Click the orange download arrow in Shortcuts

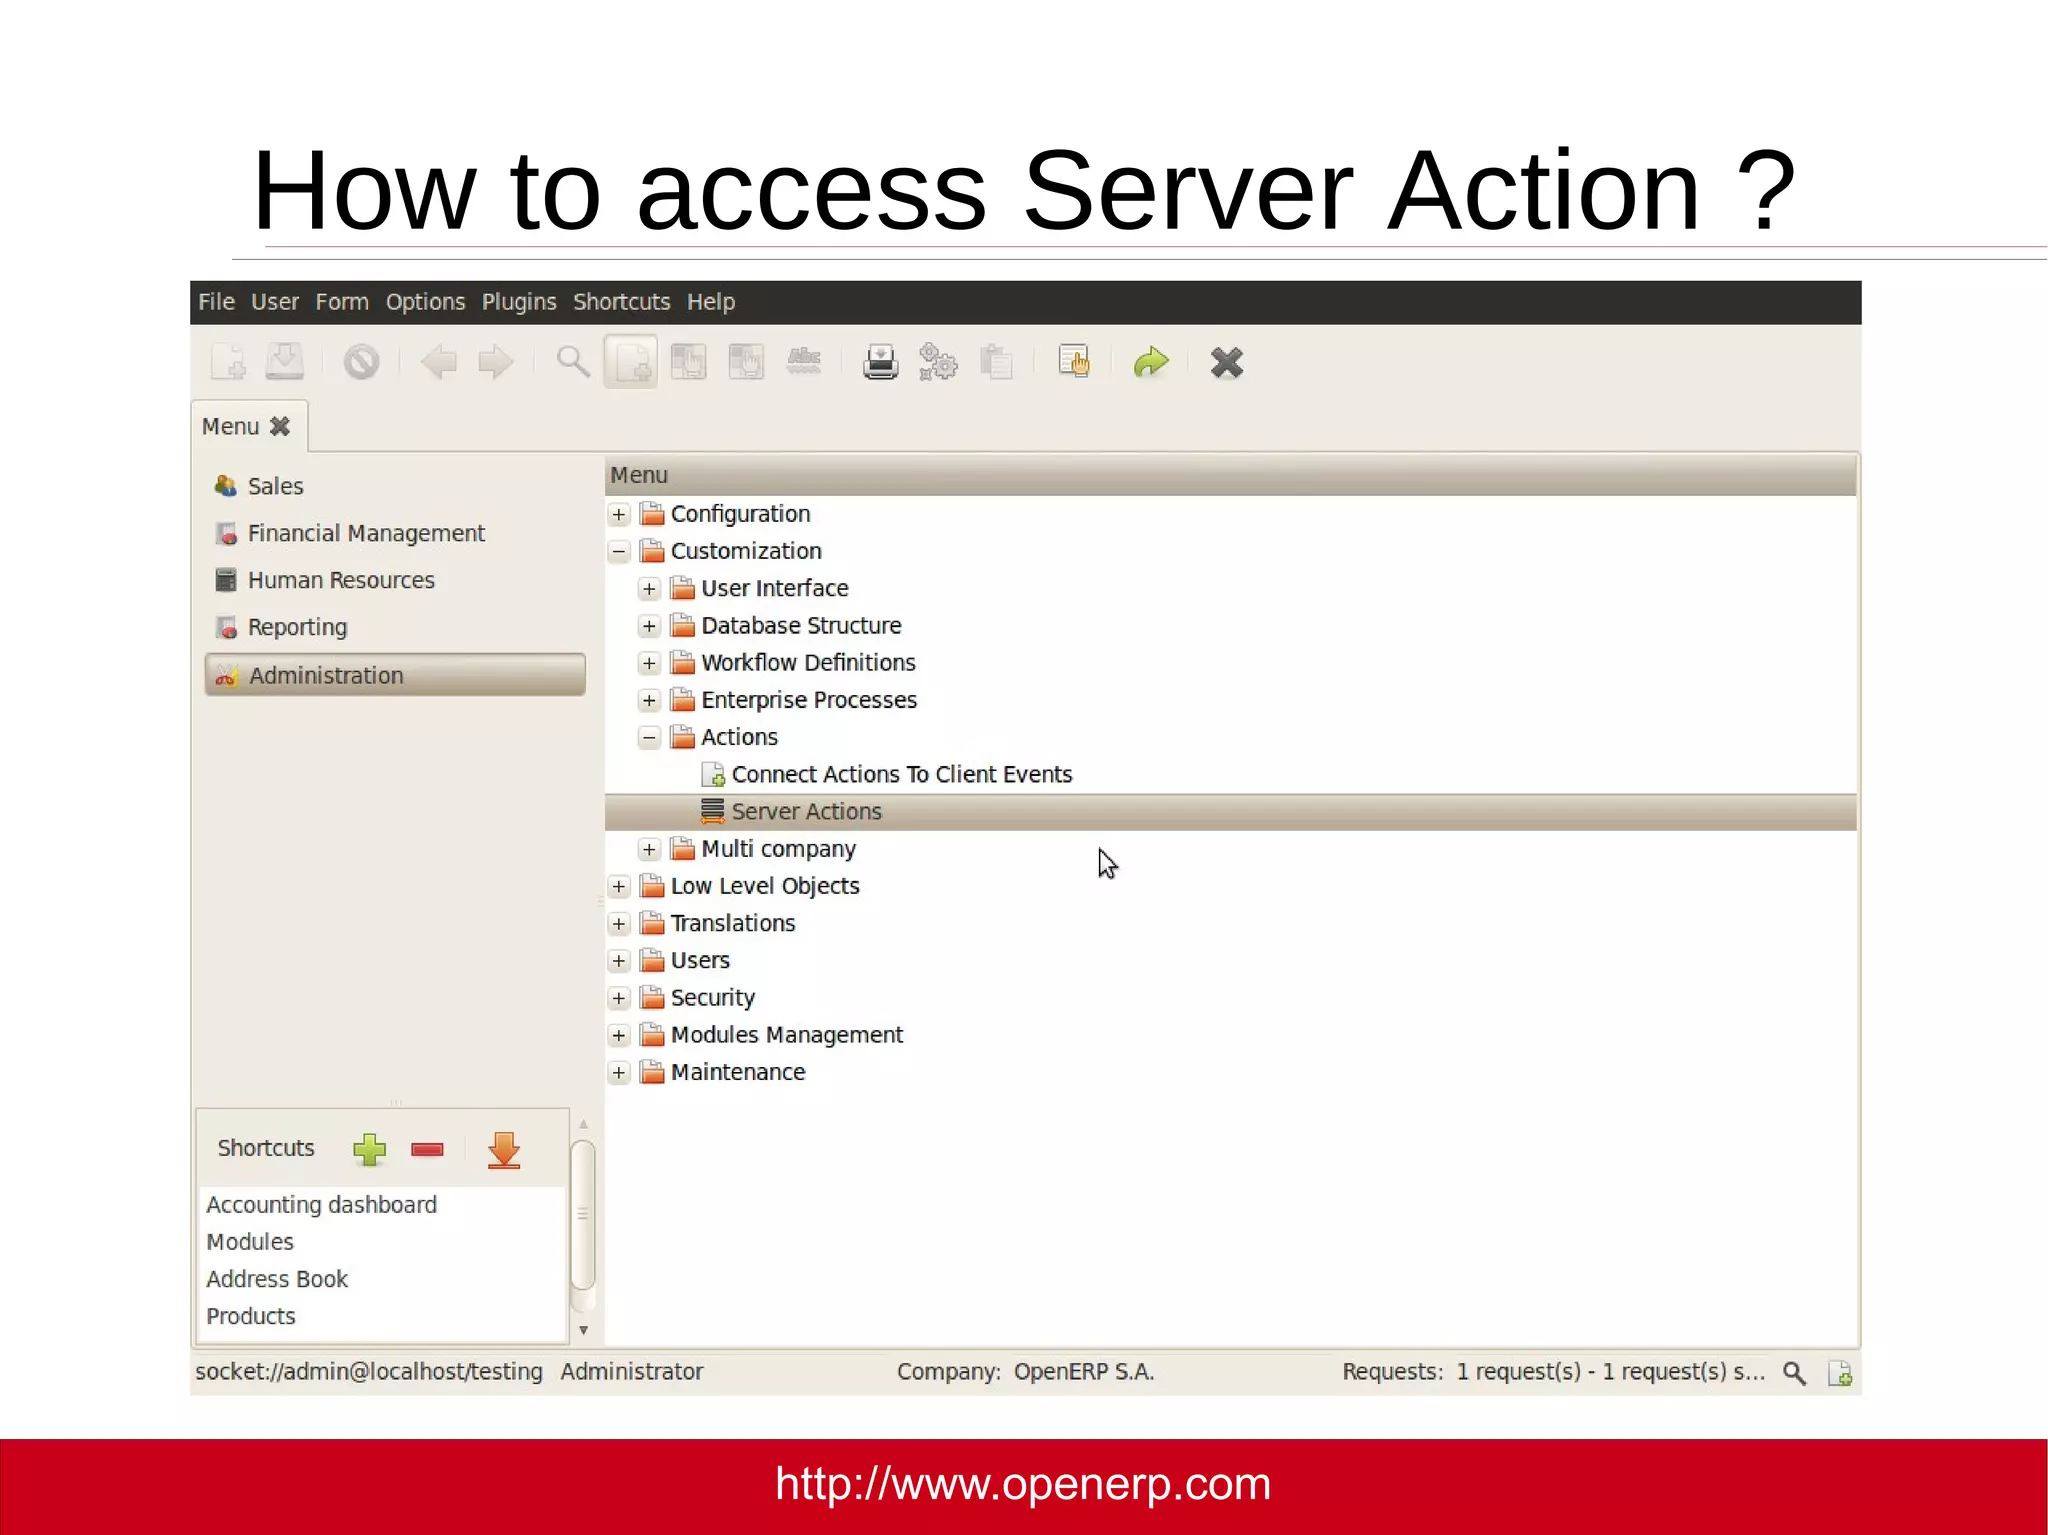(504, 1150)
